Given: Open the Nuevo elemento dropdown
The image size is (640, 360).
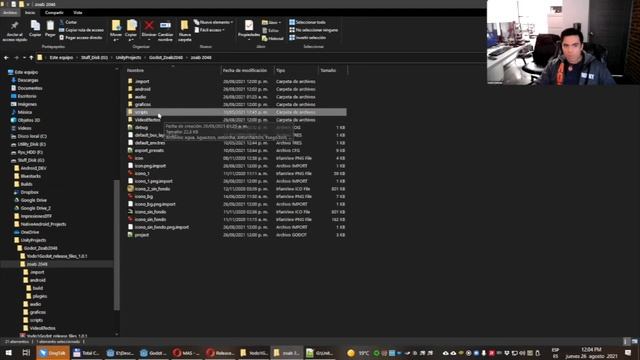Looking at the screenshot, I should tap(213, 22).
